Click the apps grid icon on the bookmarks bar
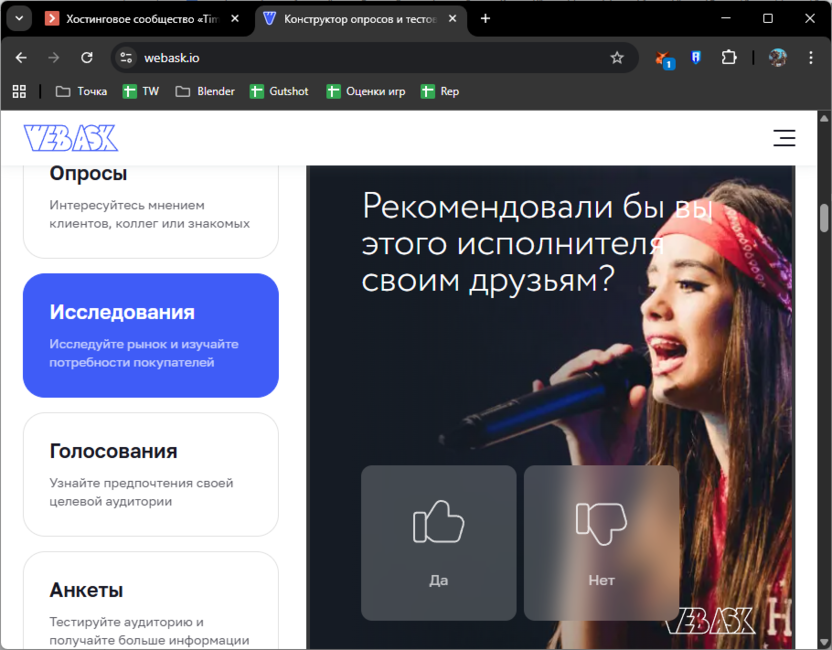This screenshot has width=832, height=650. point(18,91)
